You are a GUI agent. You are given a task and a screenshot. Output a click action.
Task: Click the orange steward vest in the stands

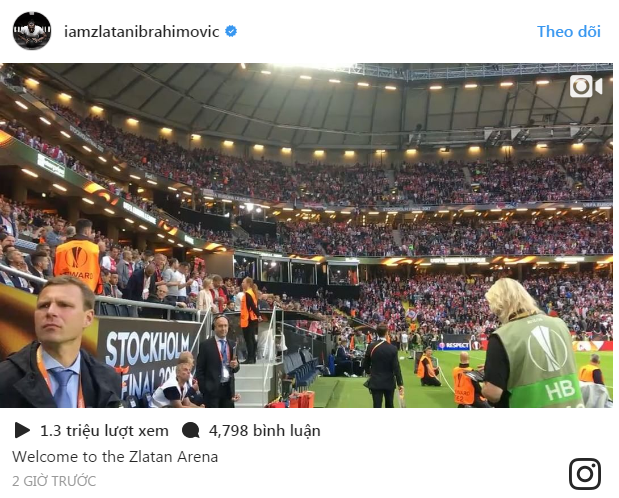(77, 263)
